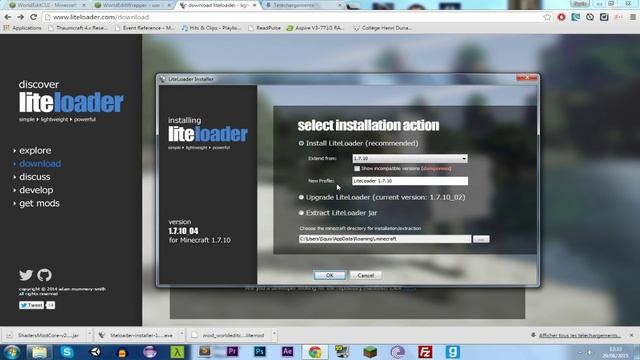
Task: Click the browser forward arrow
Action: 20,17
